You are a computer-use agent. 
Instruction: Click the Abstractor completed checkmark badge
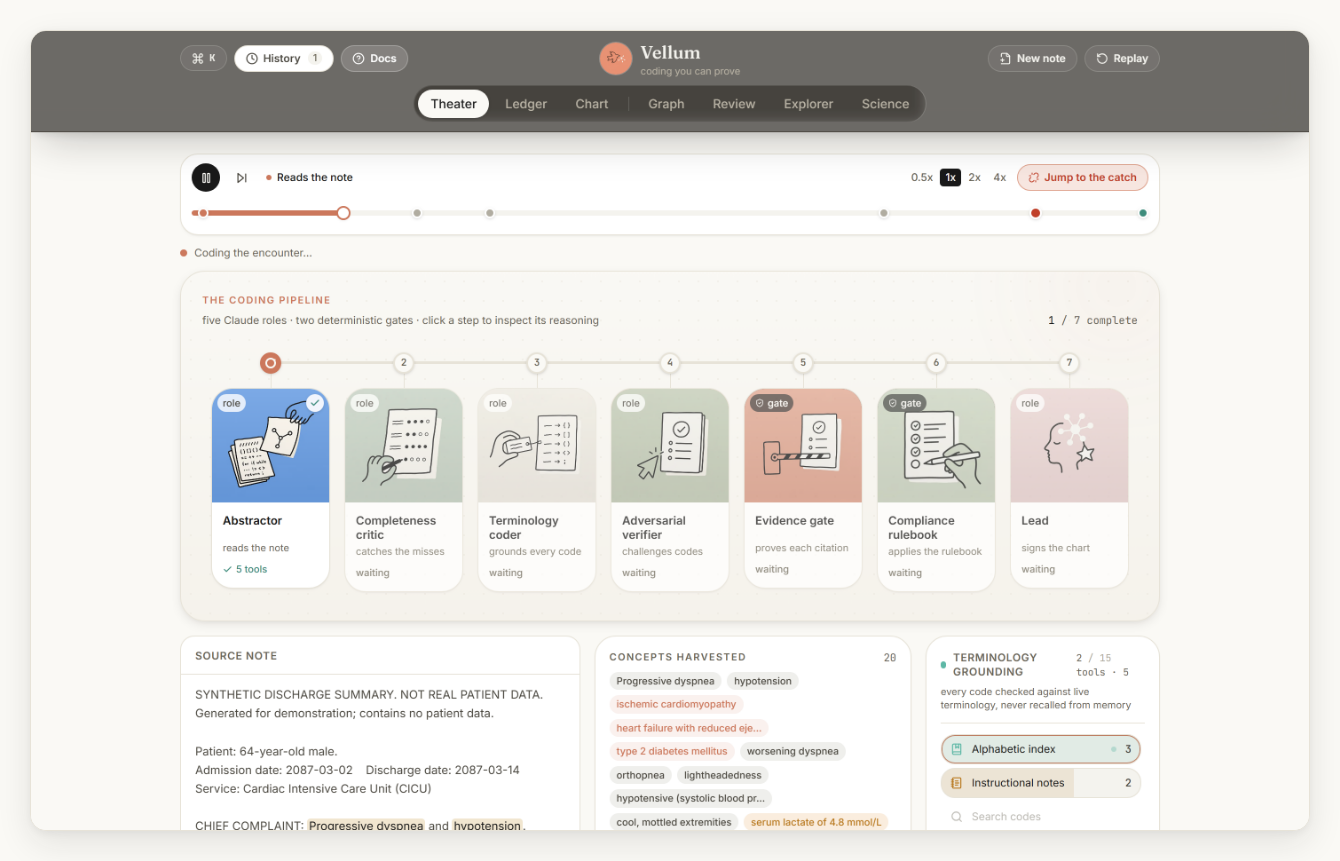click(x=315, y=403)
